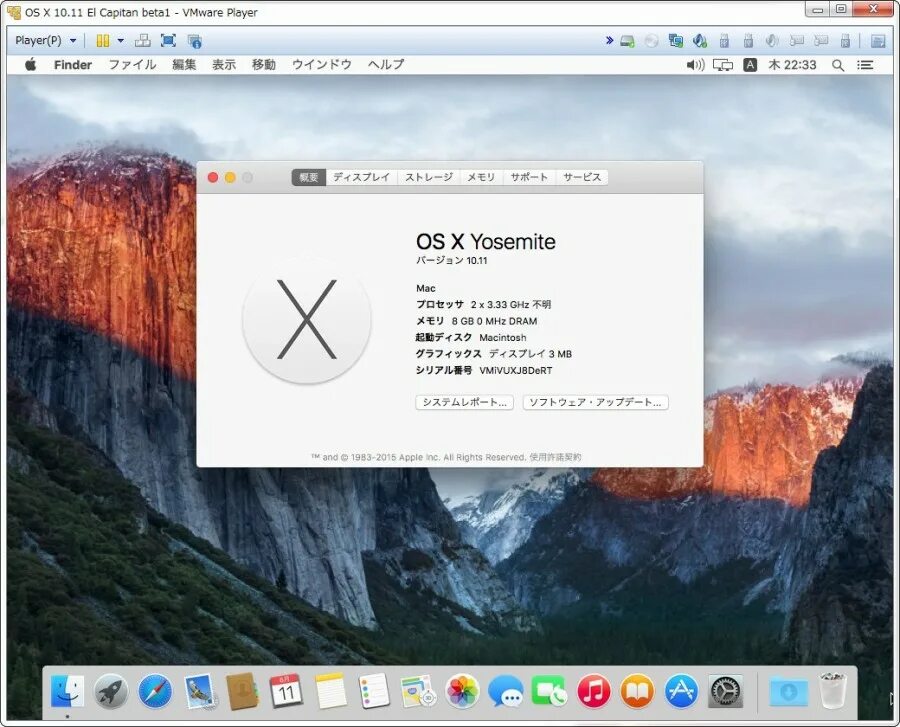Image resolution: width=900 pixels, height=727 pixels.
Task: Click ソフトウェア・アップデート... button
Action: coord(595,402)
